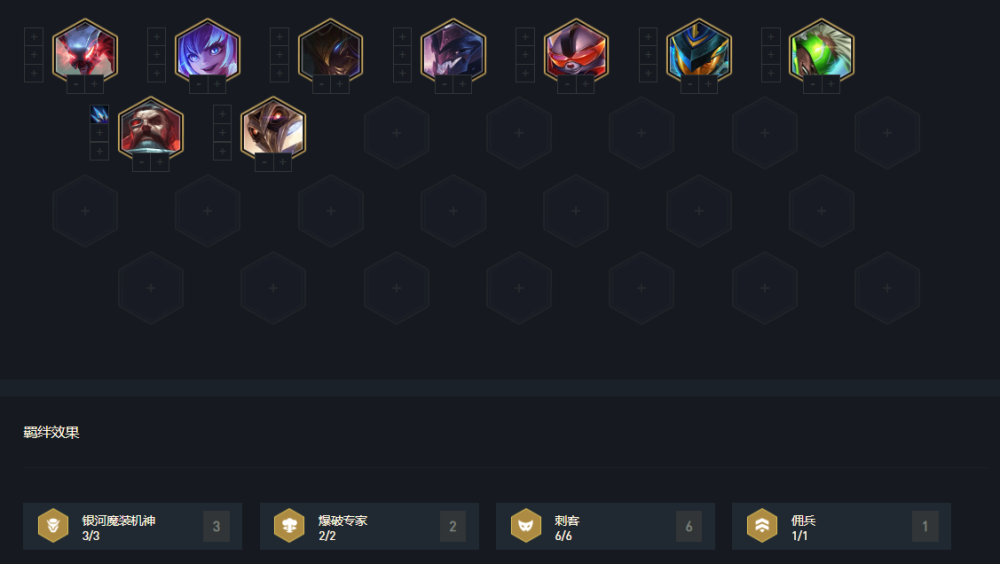This screenshot has width=1000, height=564.
Task: Add champion to empty hex beside Kha'Zix
Action: (397, 133)
